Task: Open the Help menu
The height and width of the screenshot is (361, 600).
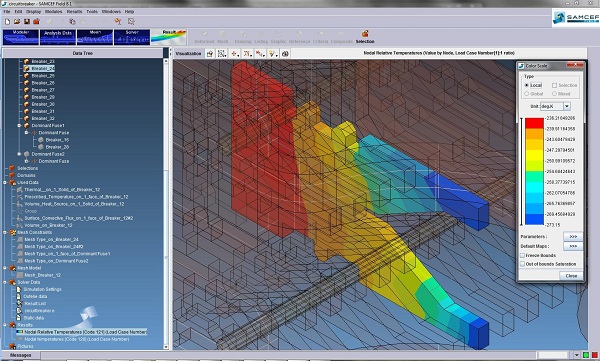Action: pos(129,11)
